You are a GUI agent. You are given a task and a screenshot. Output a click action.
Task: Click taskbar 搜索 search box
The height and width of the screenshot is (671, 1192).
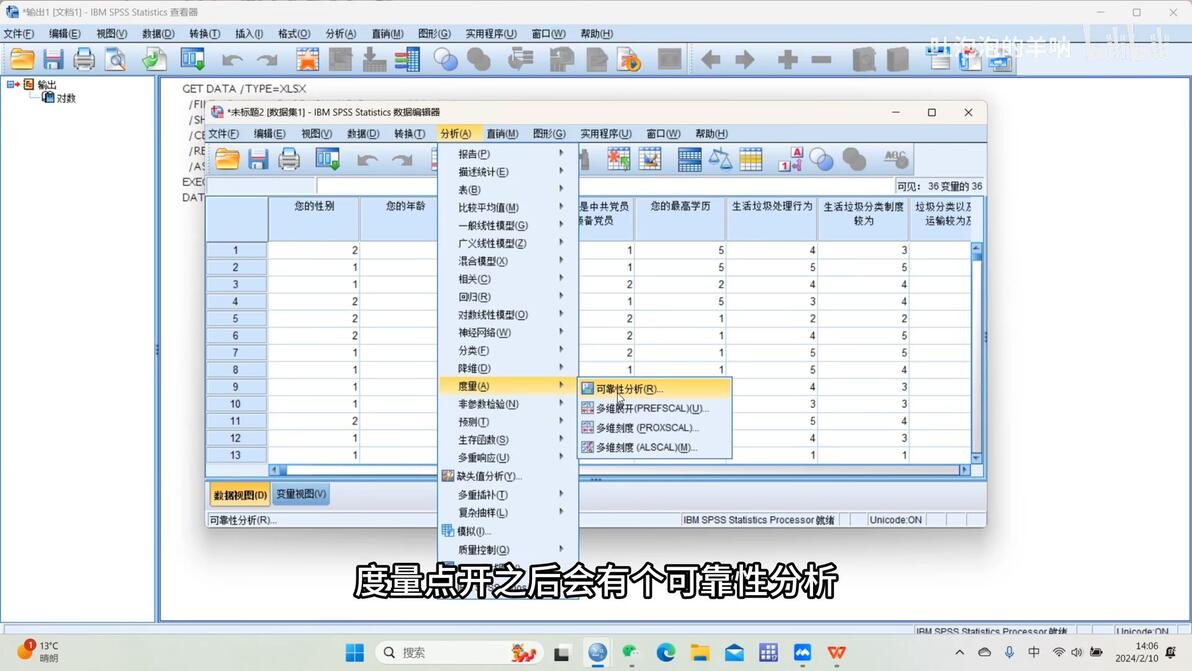pos(460,653)
